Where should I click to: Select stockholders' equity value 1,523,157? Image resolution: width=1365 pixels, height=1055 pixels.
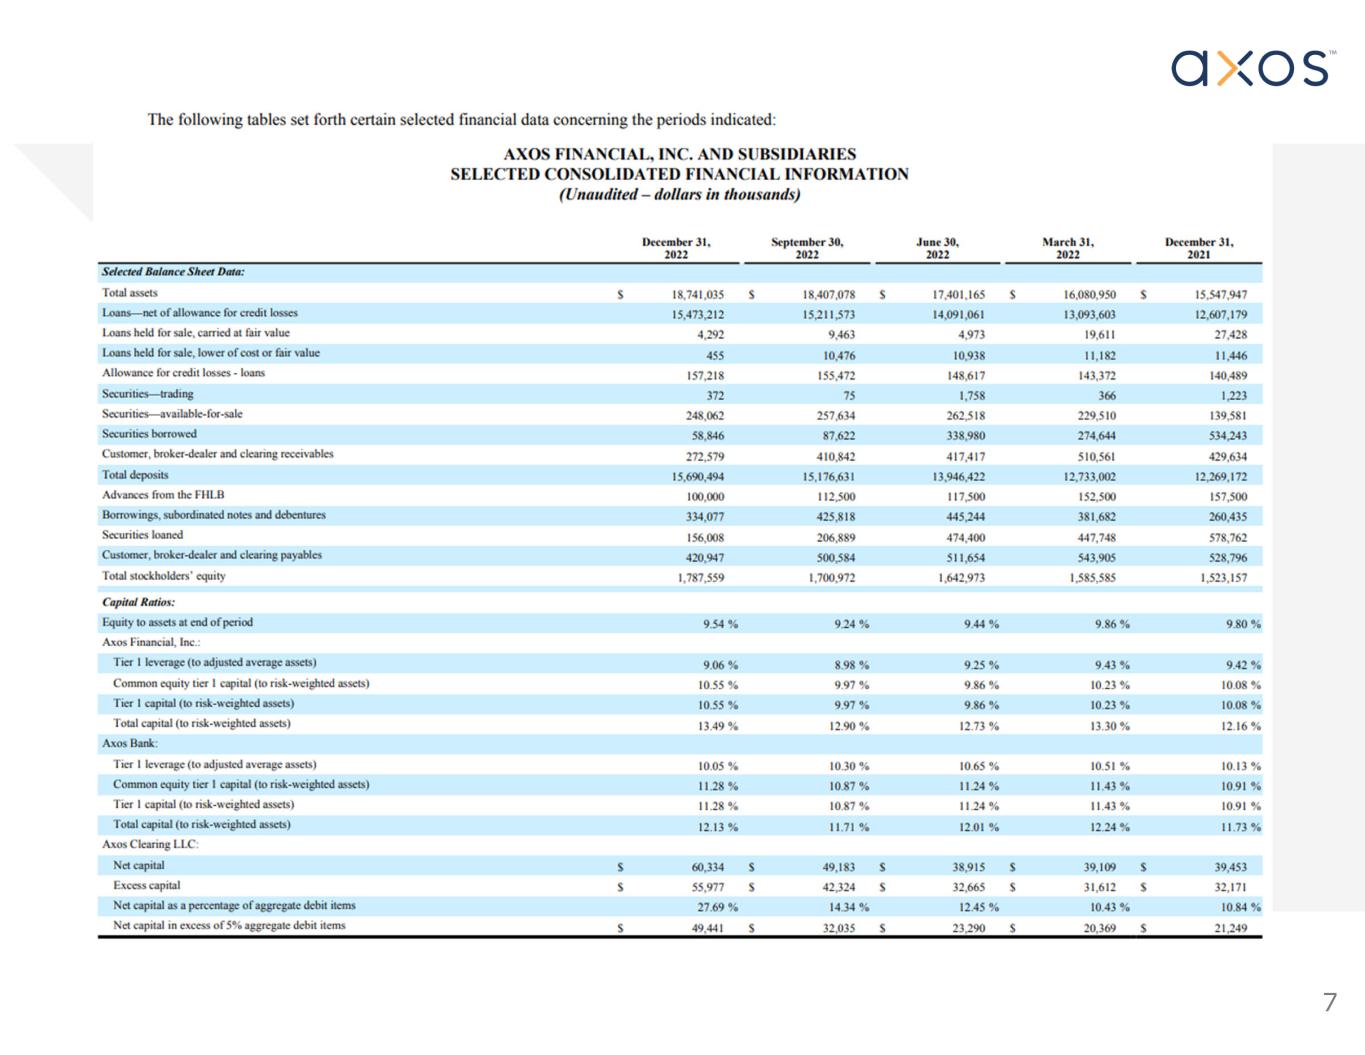pos(1224,578)
